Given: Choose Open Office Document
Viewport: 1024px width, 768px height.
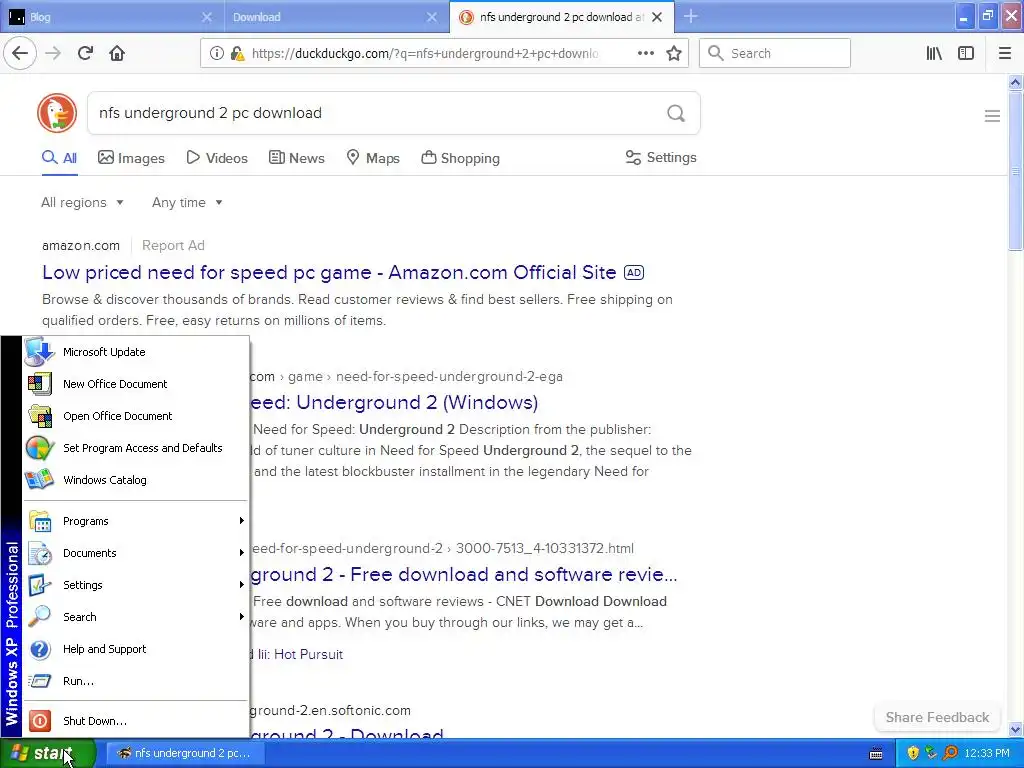Looking at the screenshot, I should pos(136,416).
